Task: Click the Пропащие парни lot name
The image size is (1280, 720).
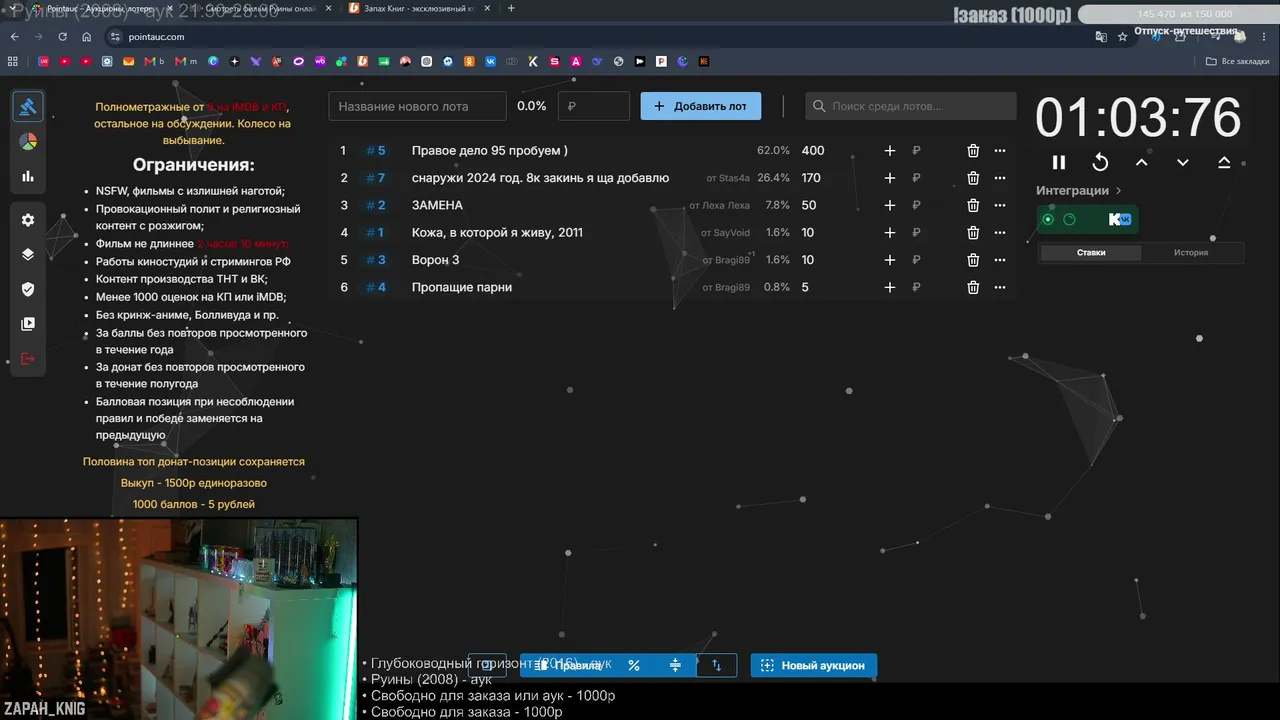Action: 462,287
